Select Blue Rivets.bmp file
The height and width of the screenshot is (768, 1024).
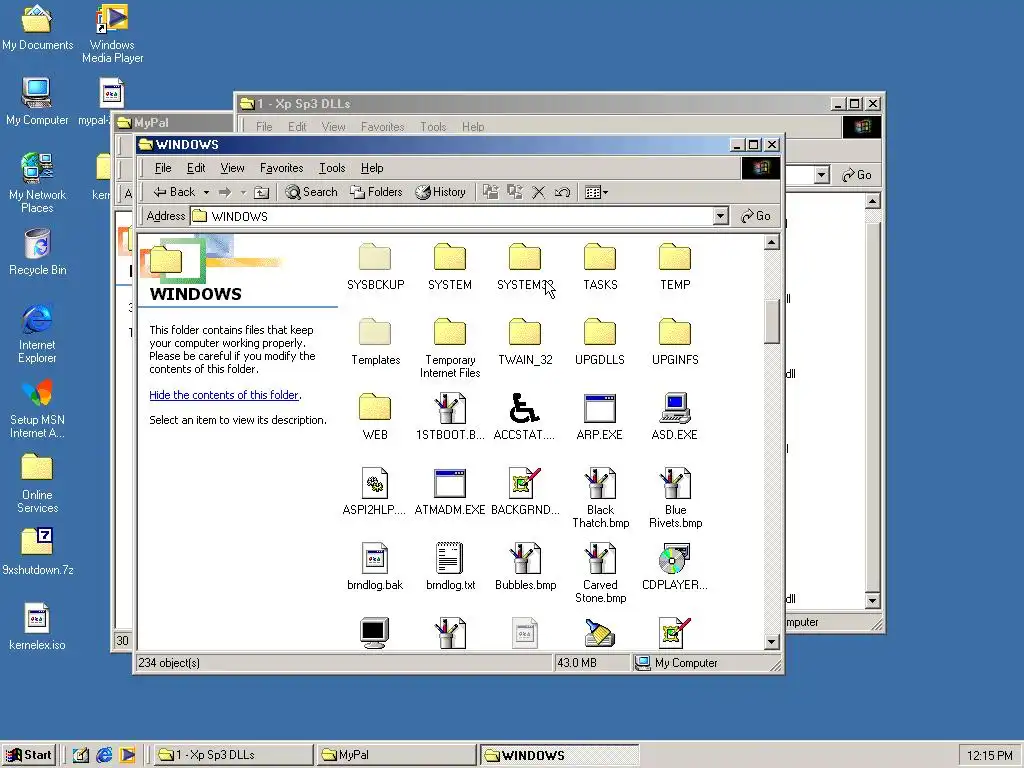pyautogui.click(x=675, y=499)
